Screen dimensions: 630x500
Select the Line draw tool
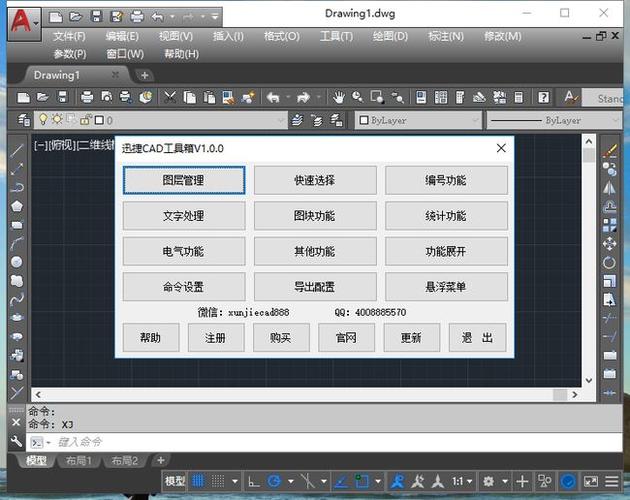click(16, 150)
